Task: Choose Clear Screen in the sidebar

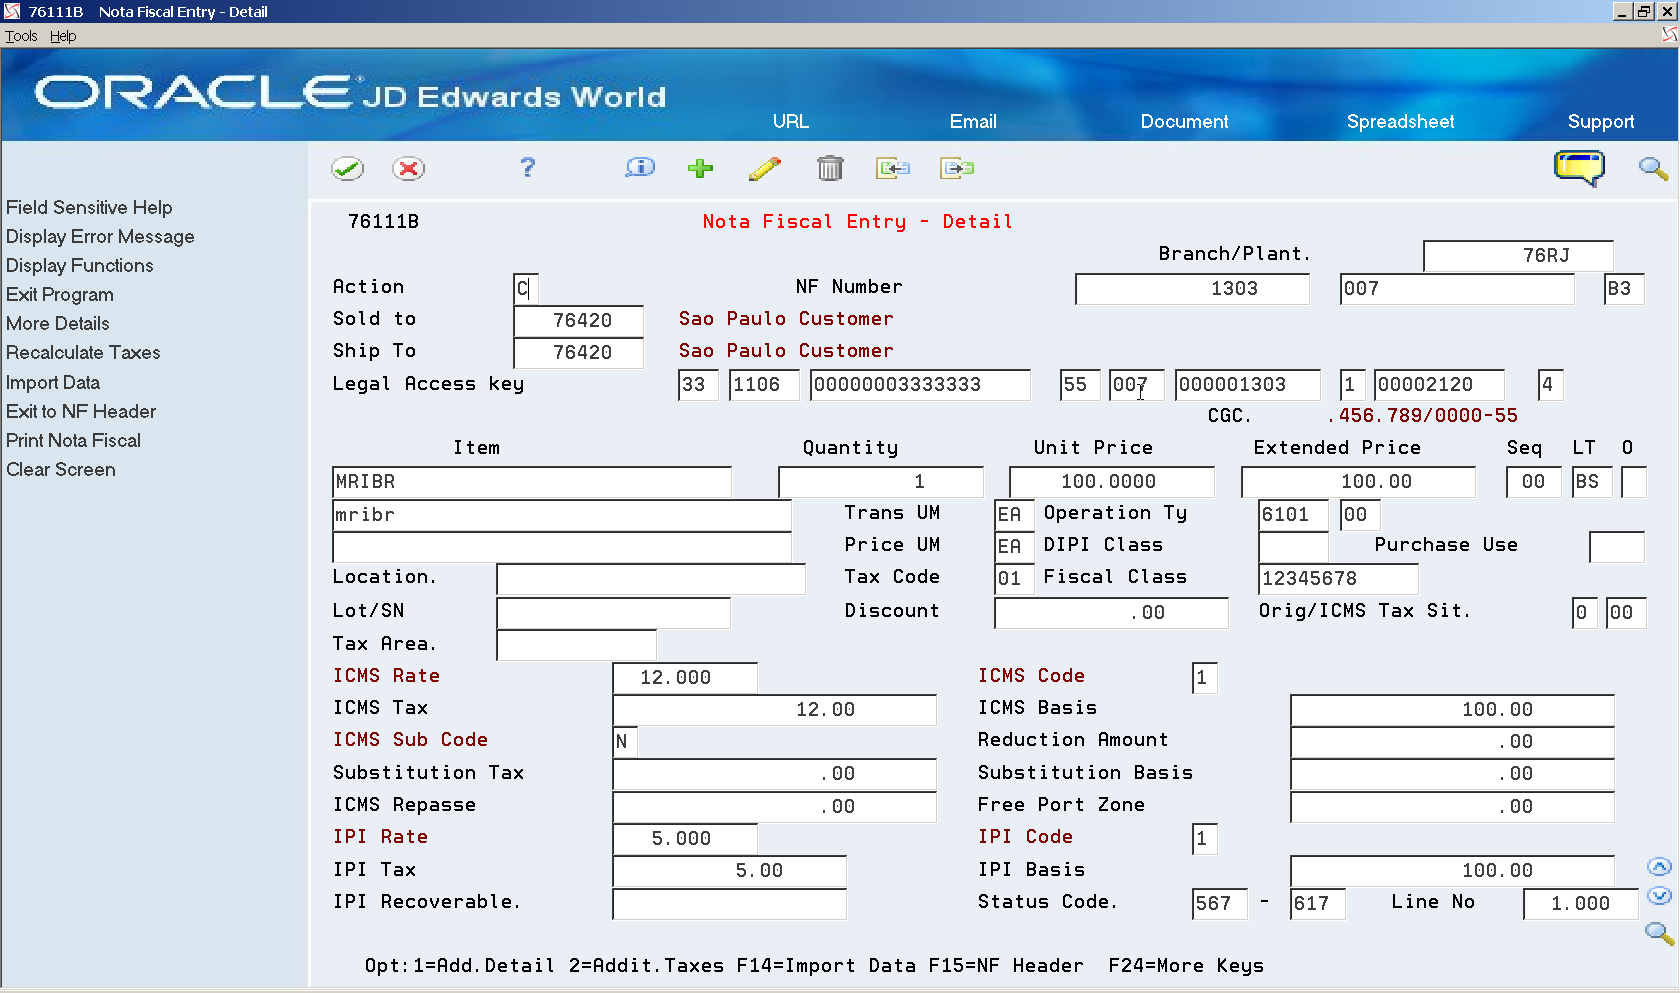Action: tap(61, 469)
